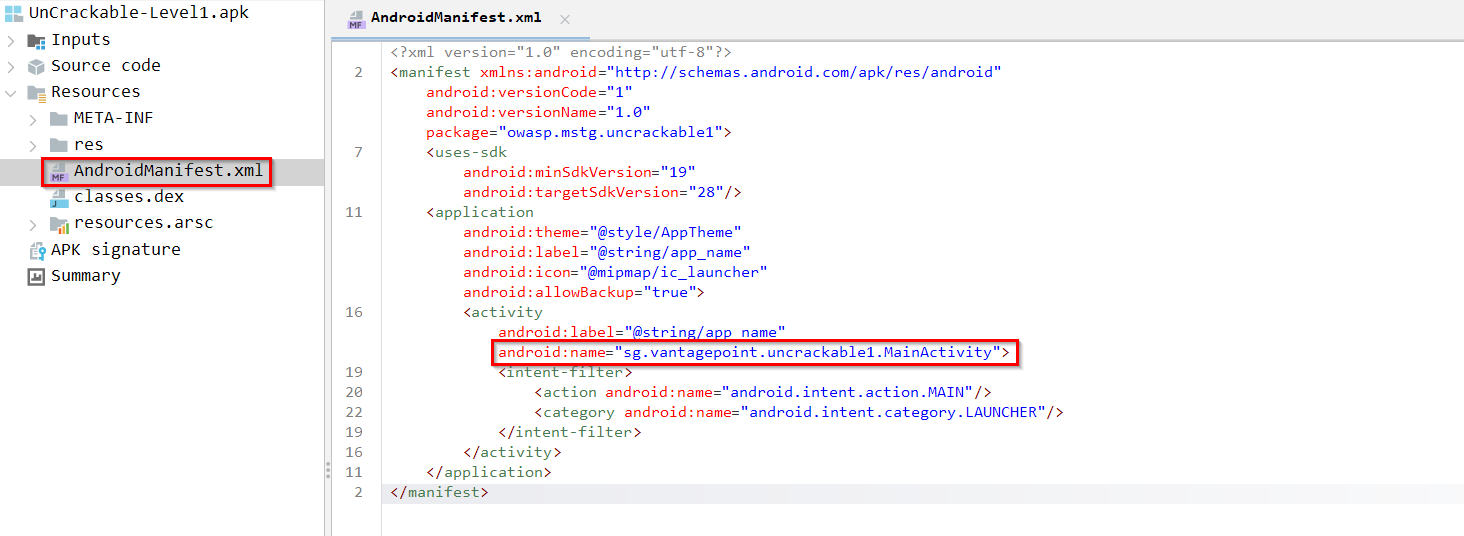Click the APK signature icon
1464x536 pixels.
[x=36, y=250]
